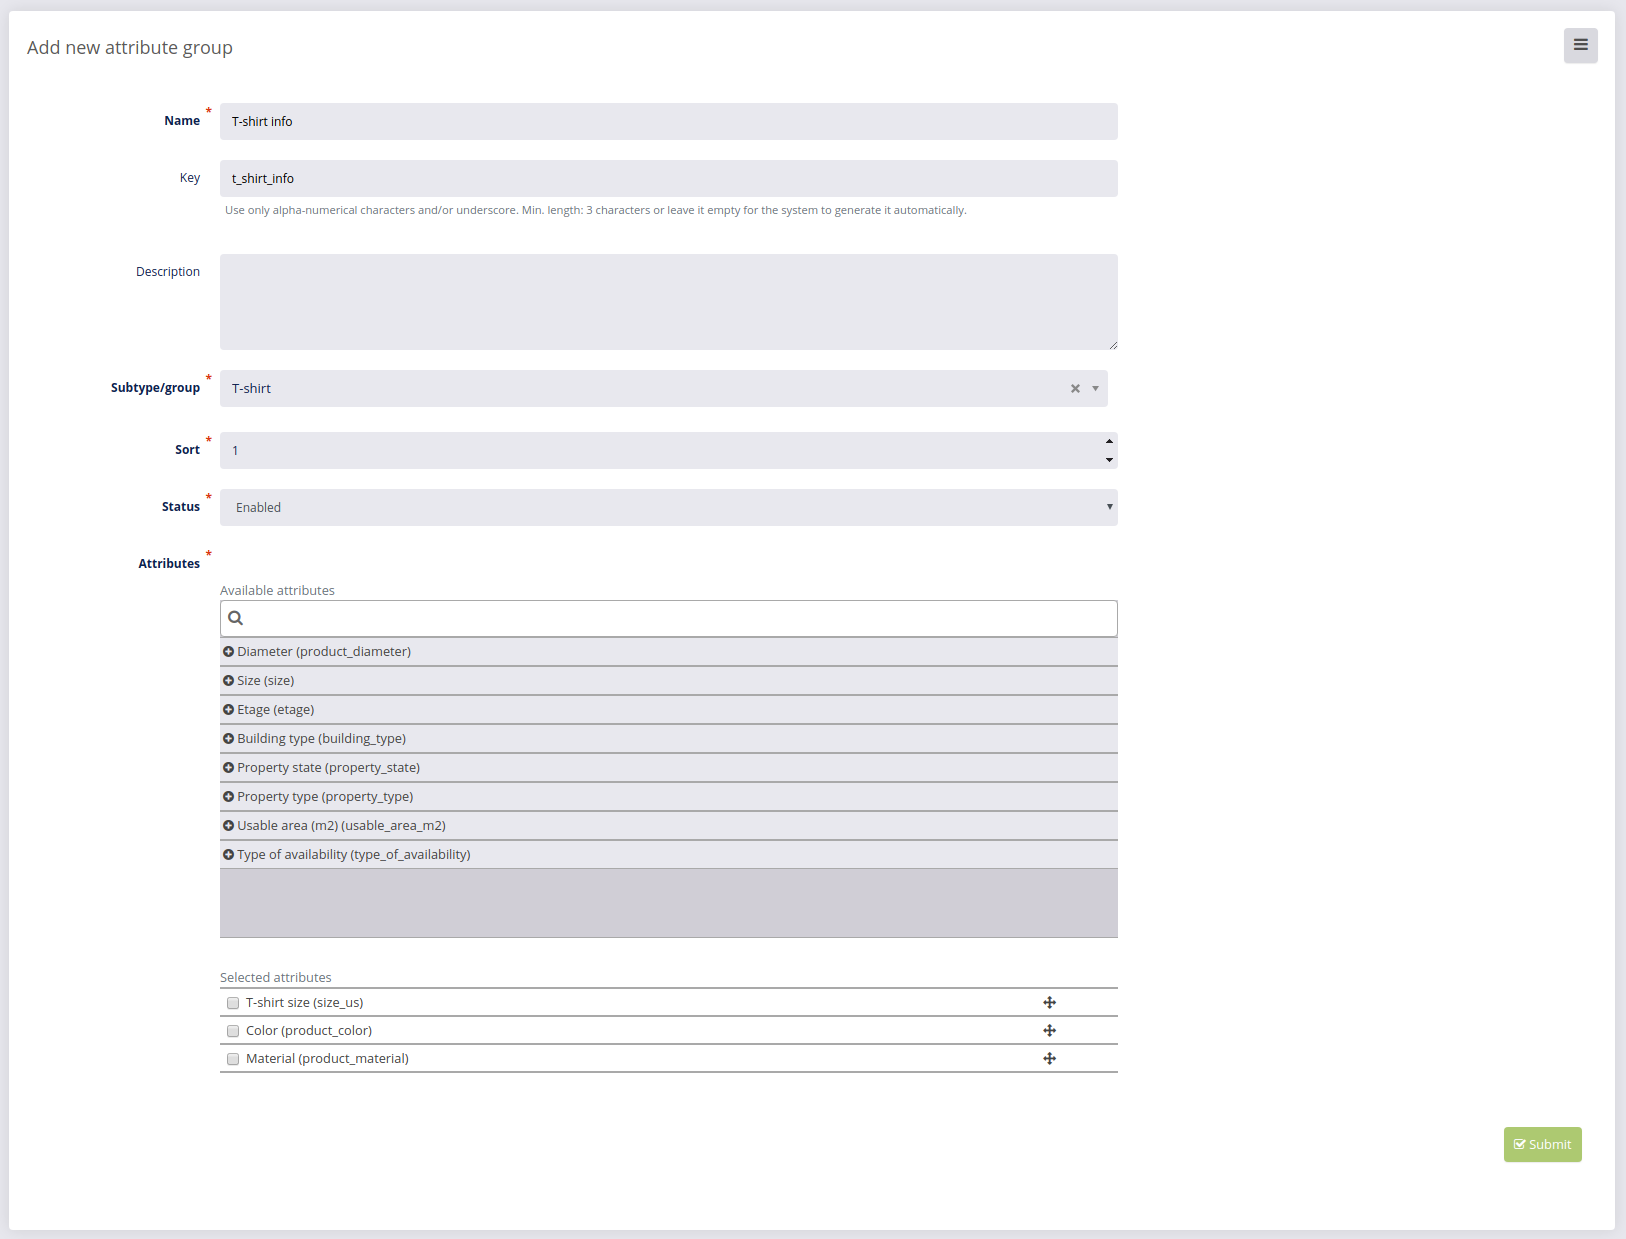This screenshot has height=1239, width=1626.
Task: Click the resize grip of Description textarea
Action: (1112, 344)
